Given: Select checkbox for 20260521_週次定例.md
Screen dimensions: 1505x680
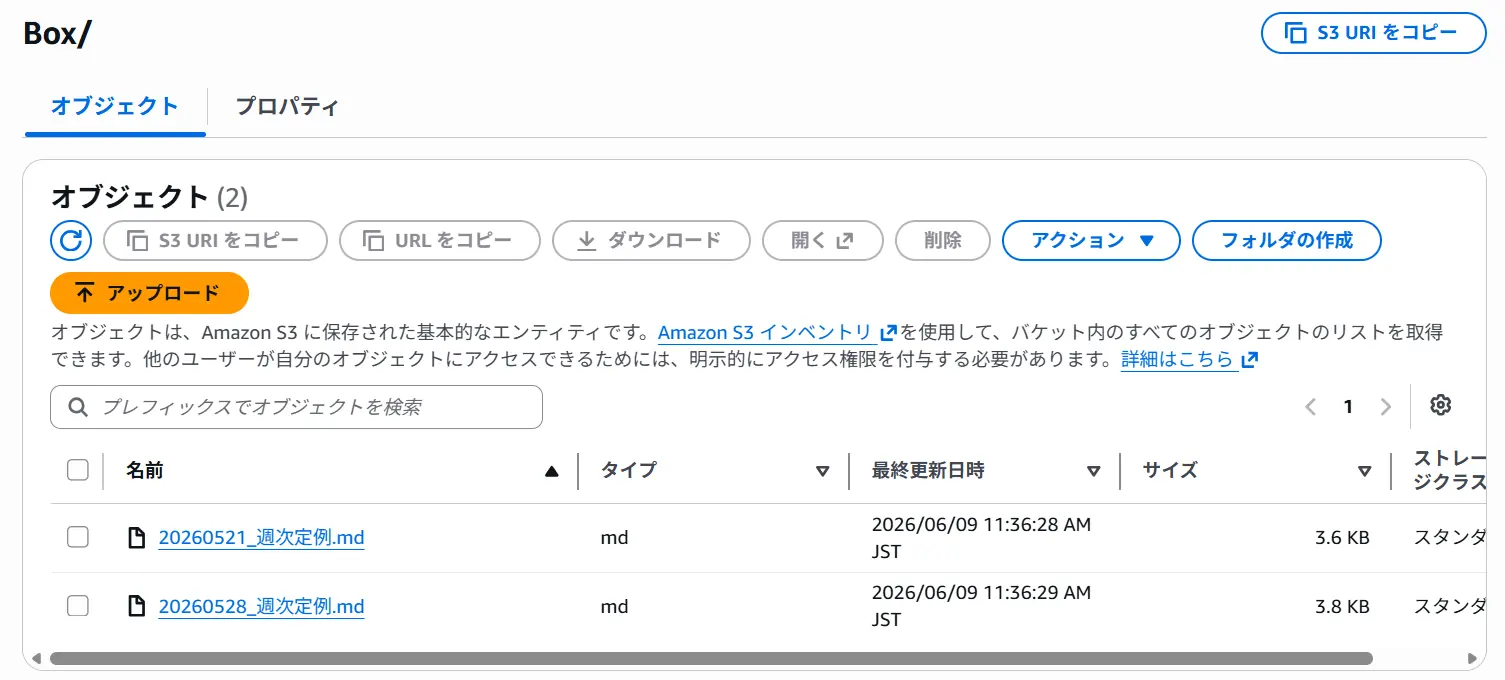Looking at the screenshot, I should (78, 538).
